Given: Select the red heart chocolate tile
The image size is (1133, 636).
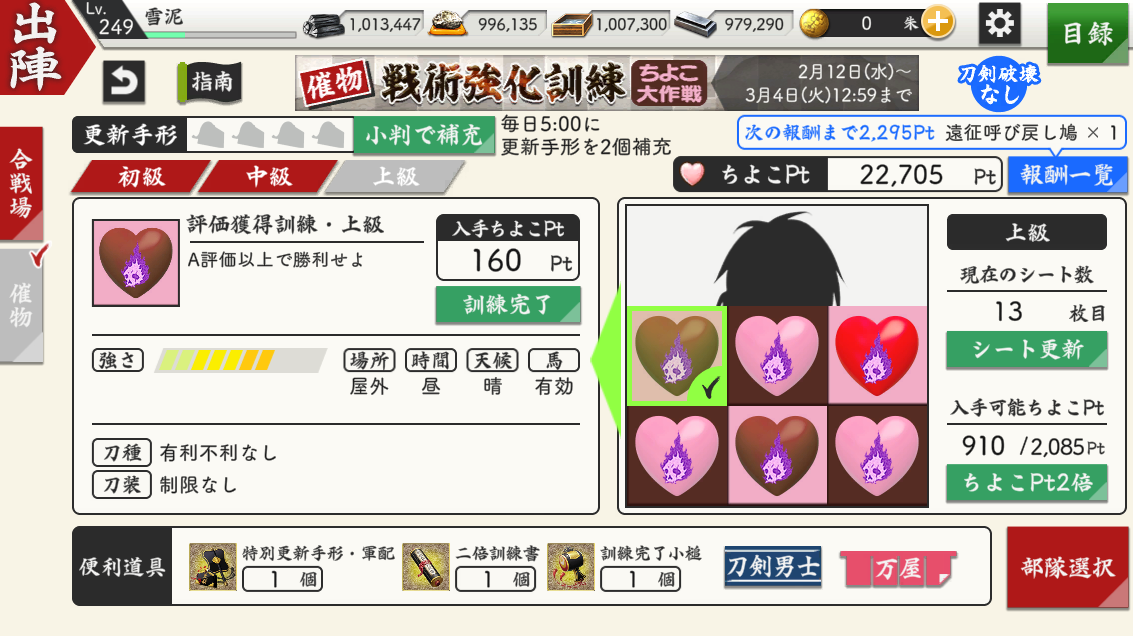Looking at the screenshot, I should pyautogui.click(x=877, y=354).
